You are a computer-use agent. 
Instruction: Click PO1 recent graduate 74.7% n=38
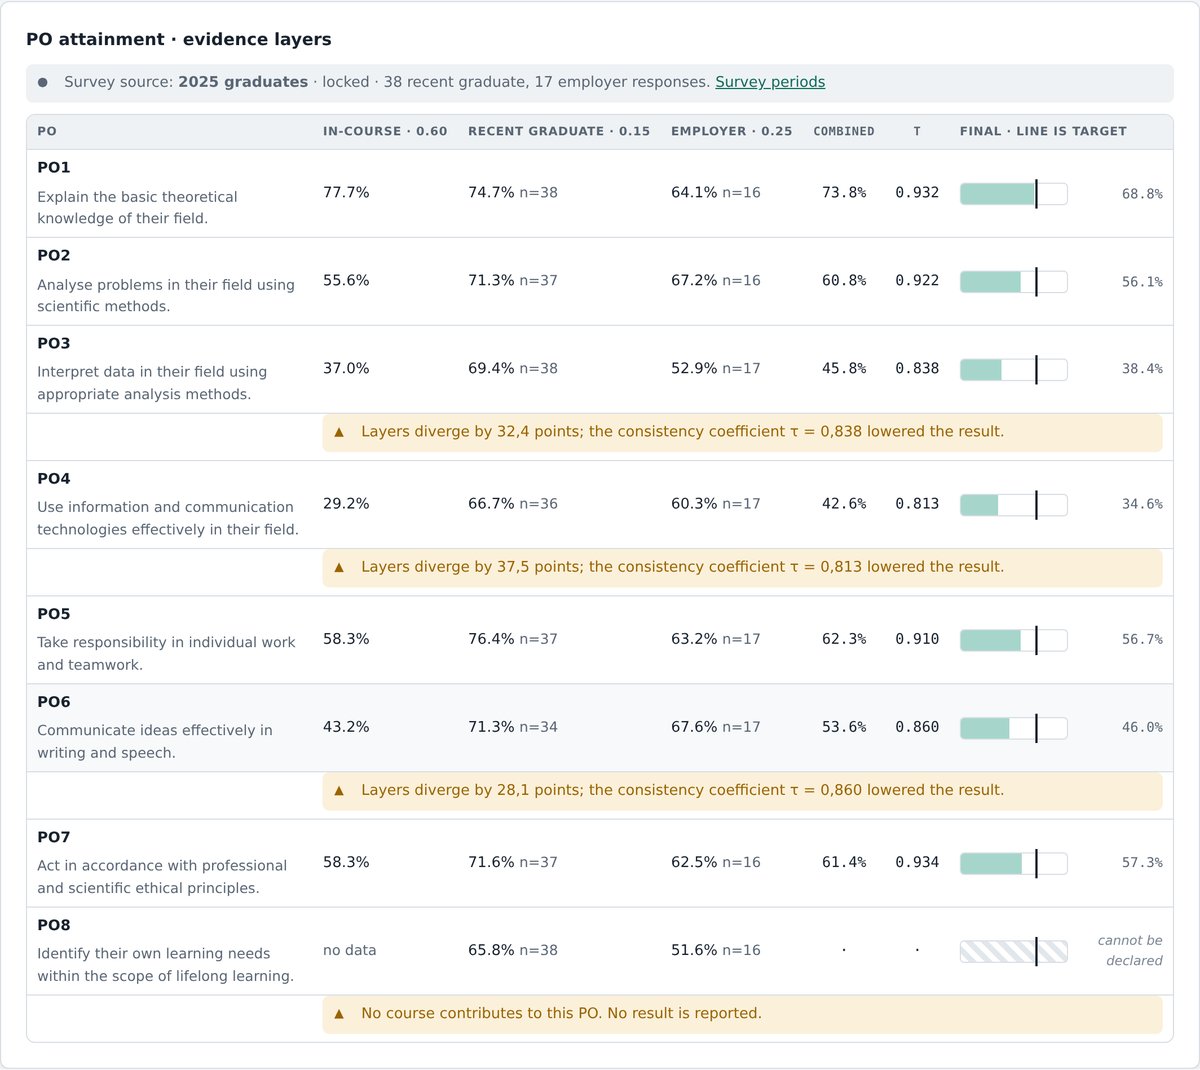[513, 192]
